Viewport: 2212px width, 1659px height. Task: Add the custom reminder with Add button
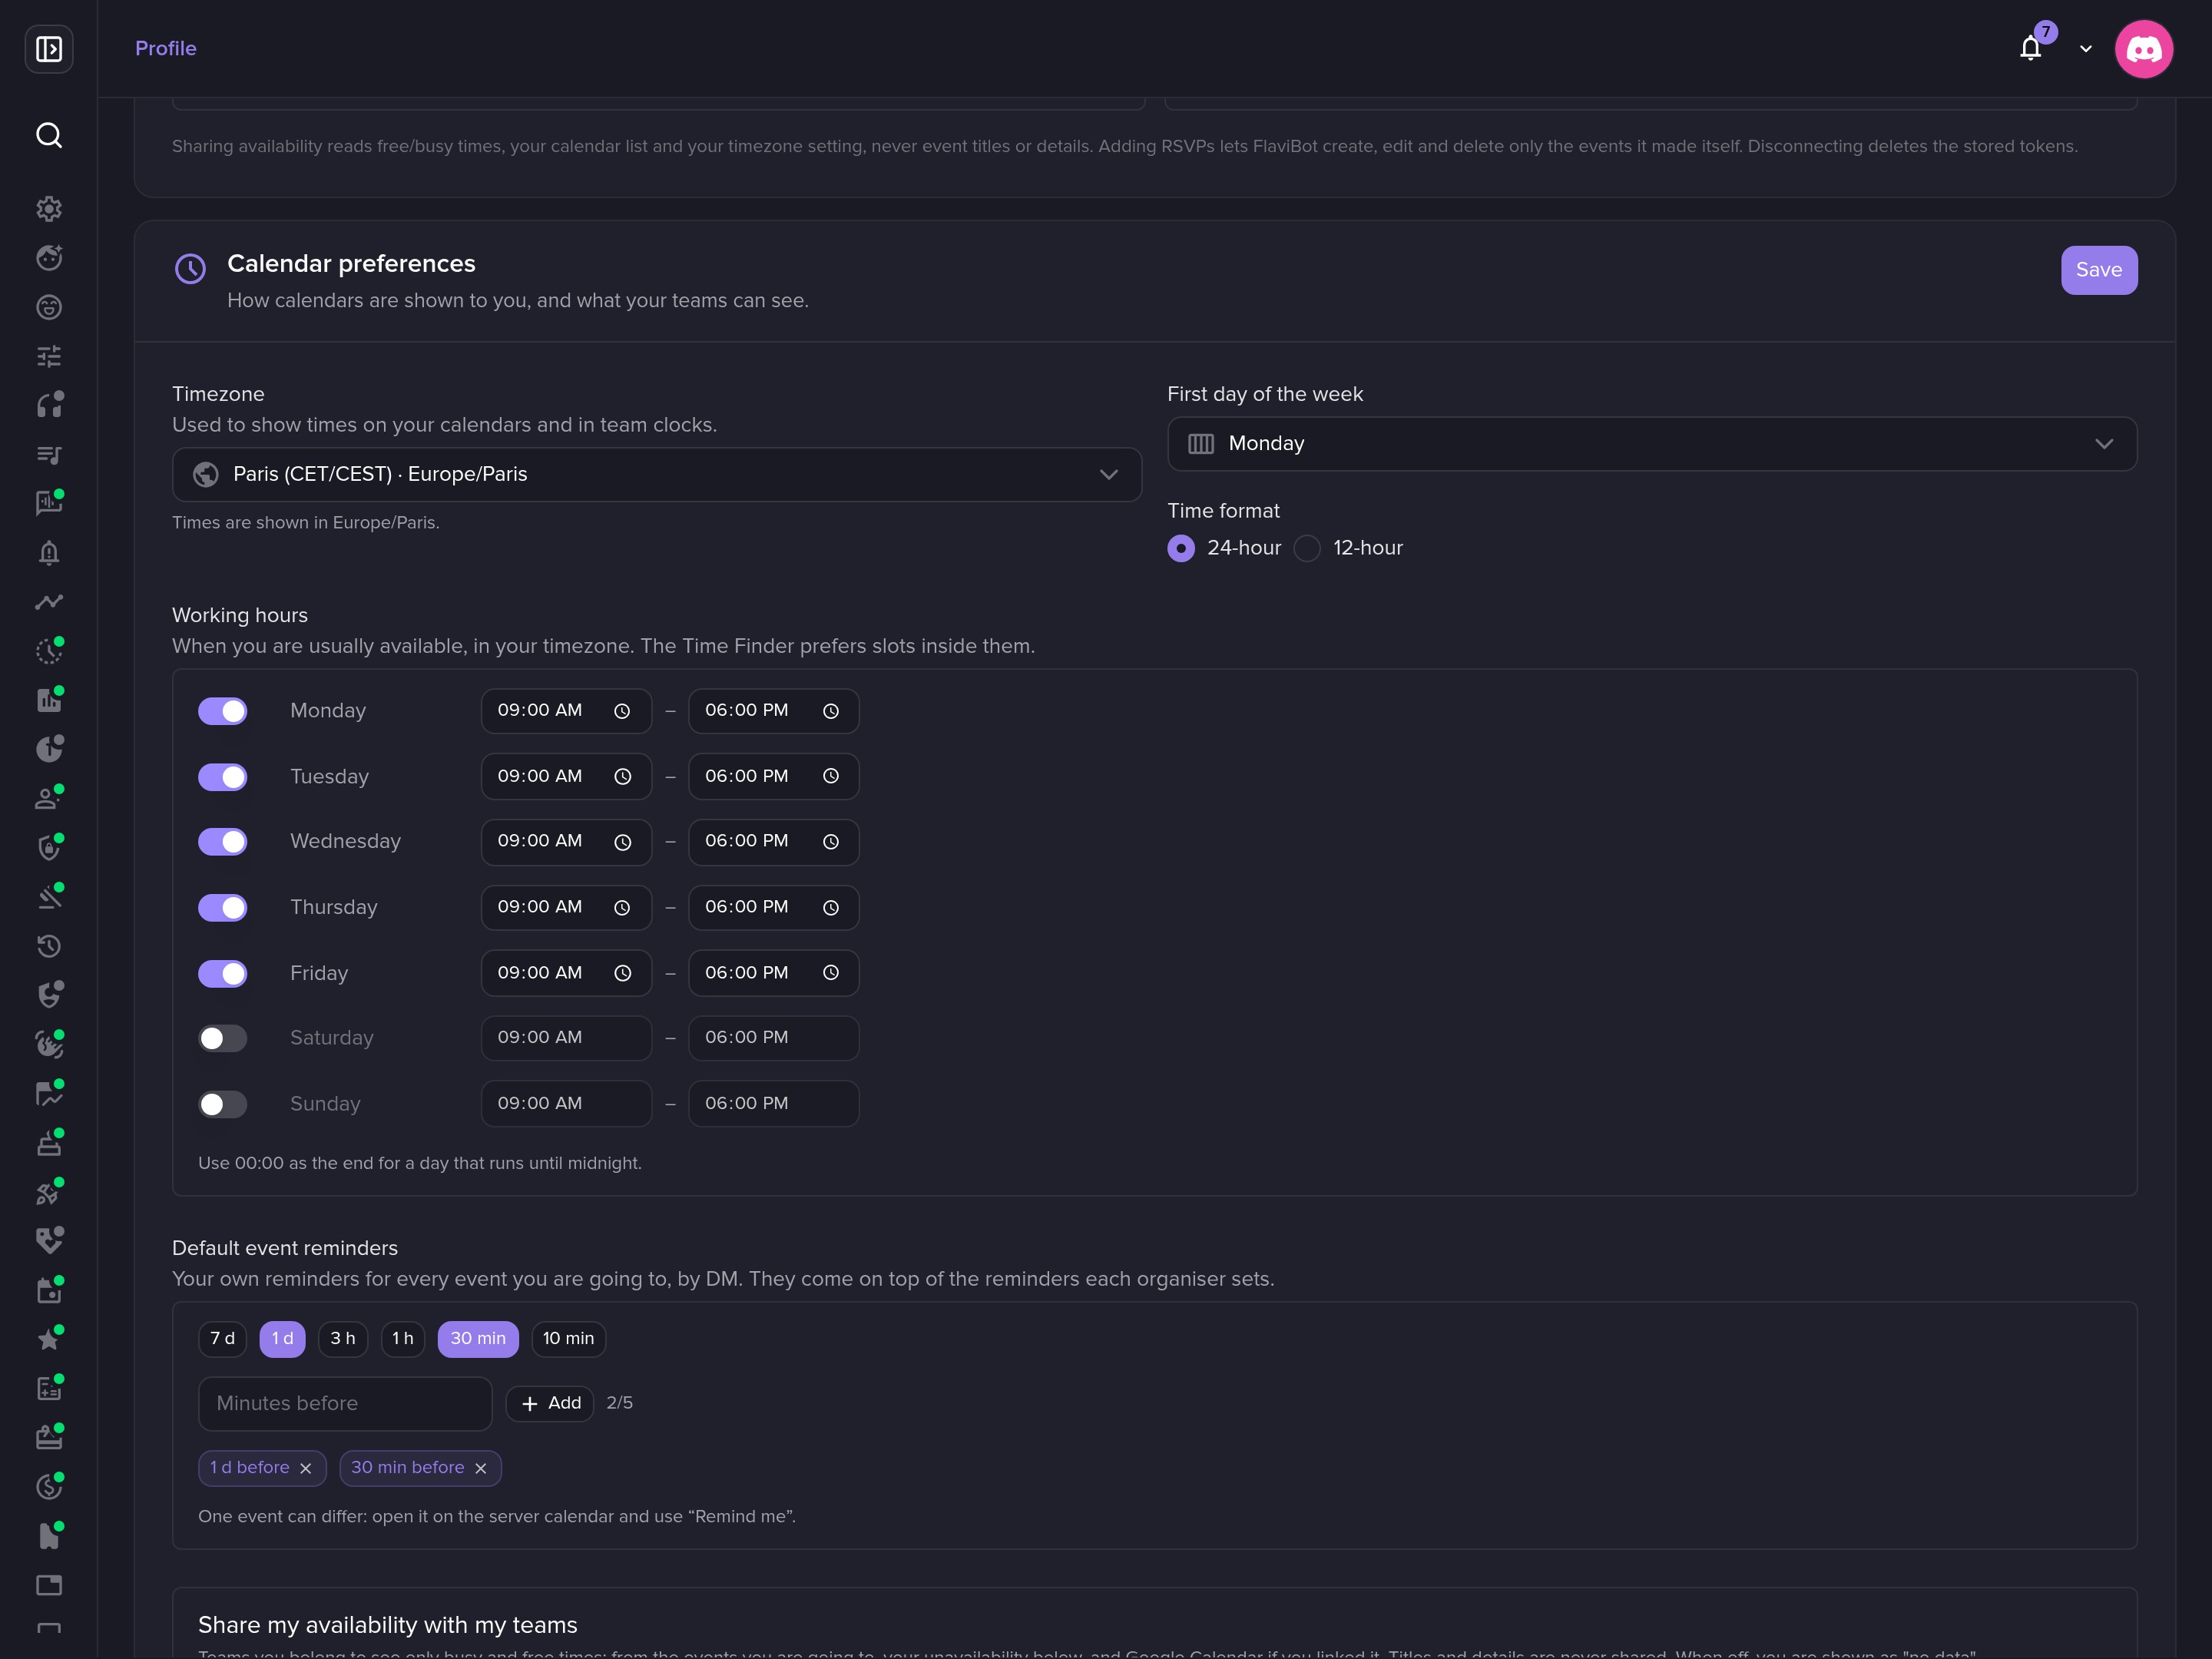click(550, 1403)
